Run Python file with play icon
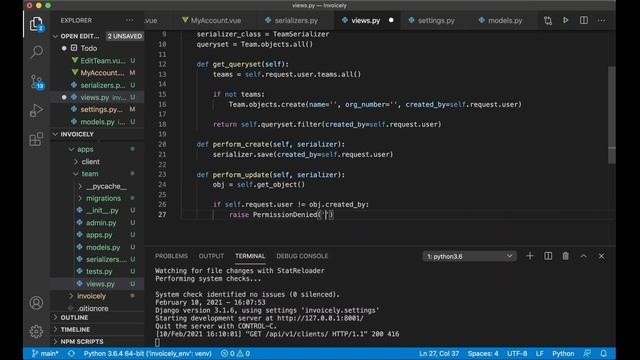The width and height of the screenshot is (640, 360). (x=566, y=20)
